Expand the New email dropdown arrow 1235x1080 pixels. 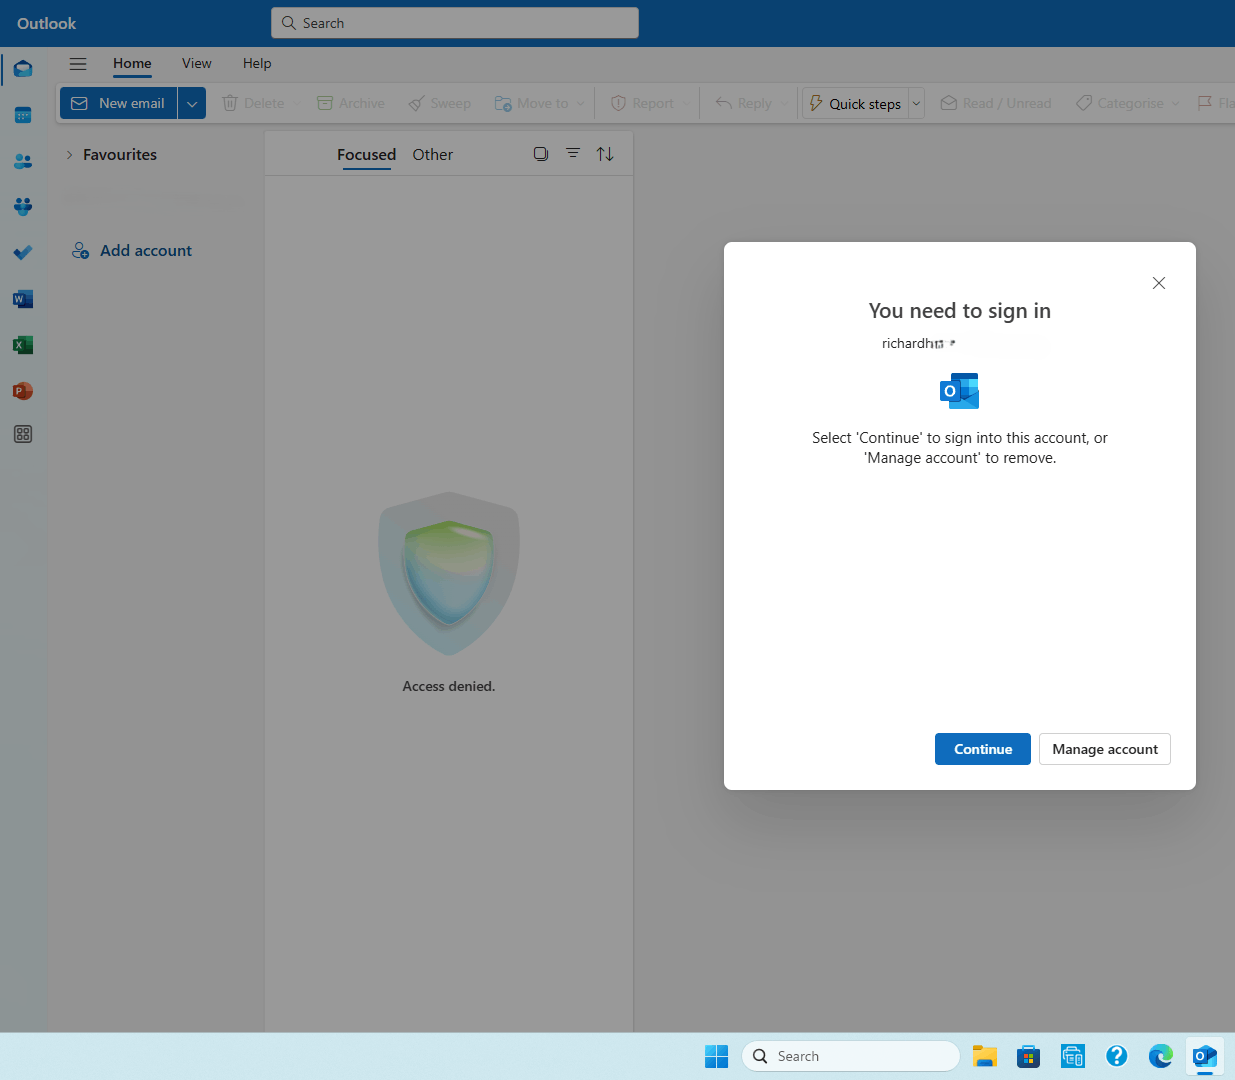(191, 102)
